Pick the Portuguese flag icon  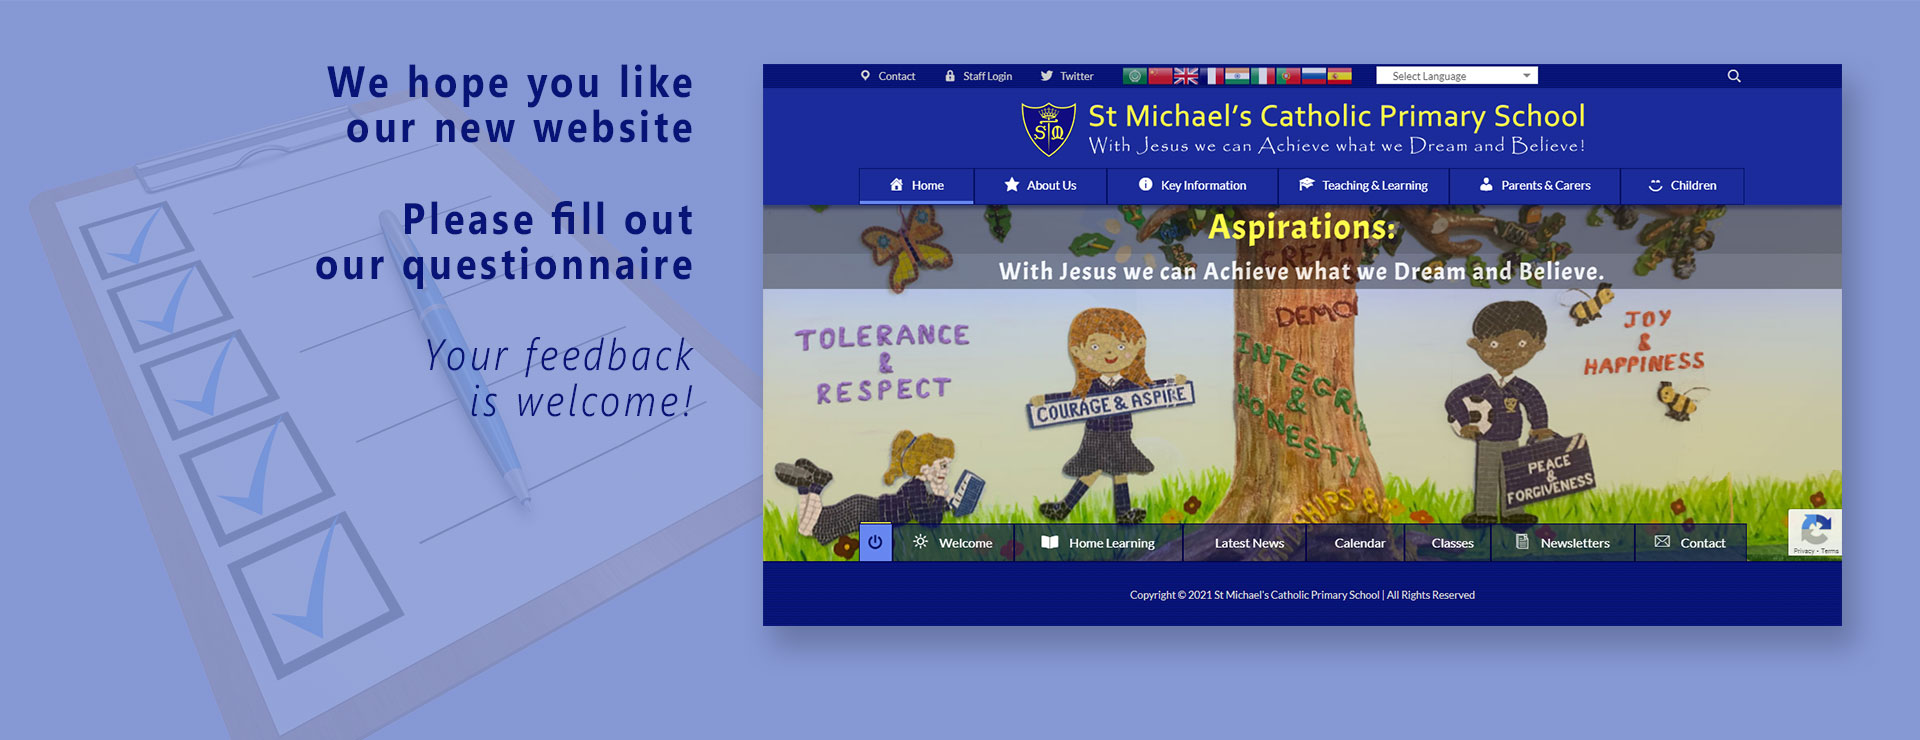(x=1289, y=76)
